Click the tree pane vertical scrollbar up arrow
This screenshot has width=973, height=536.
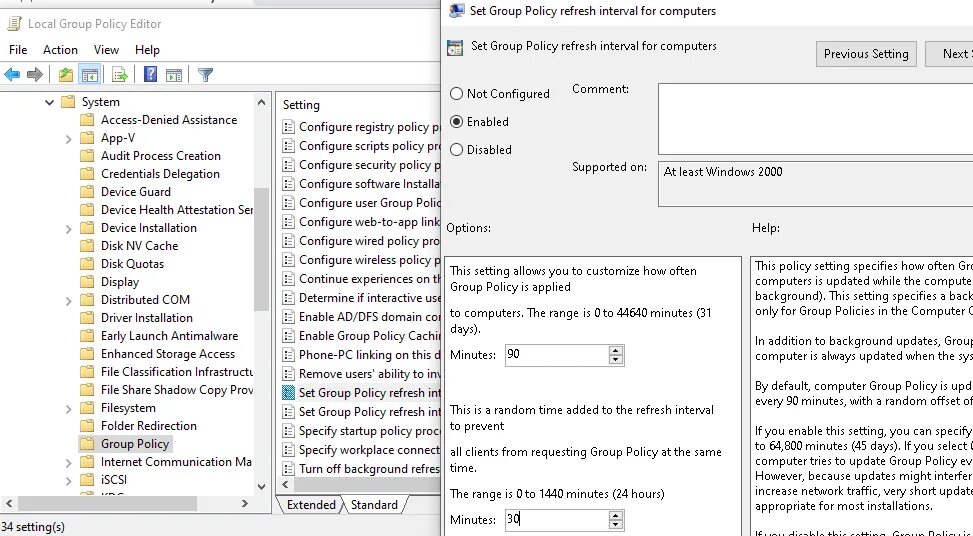point(261,102)
